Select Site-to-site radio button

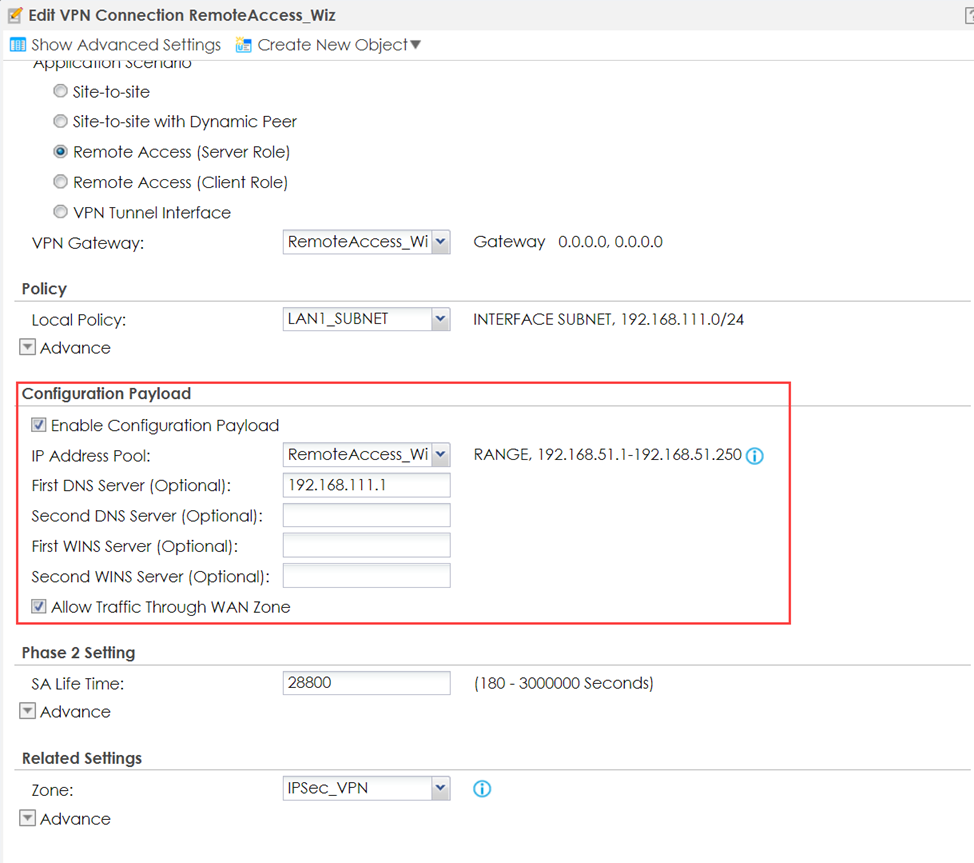point(61,92)
